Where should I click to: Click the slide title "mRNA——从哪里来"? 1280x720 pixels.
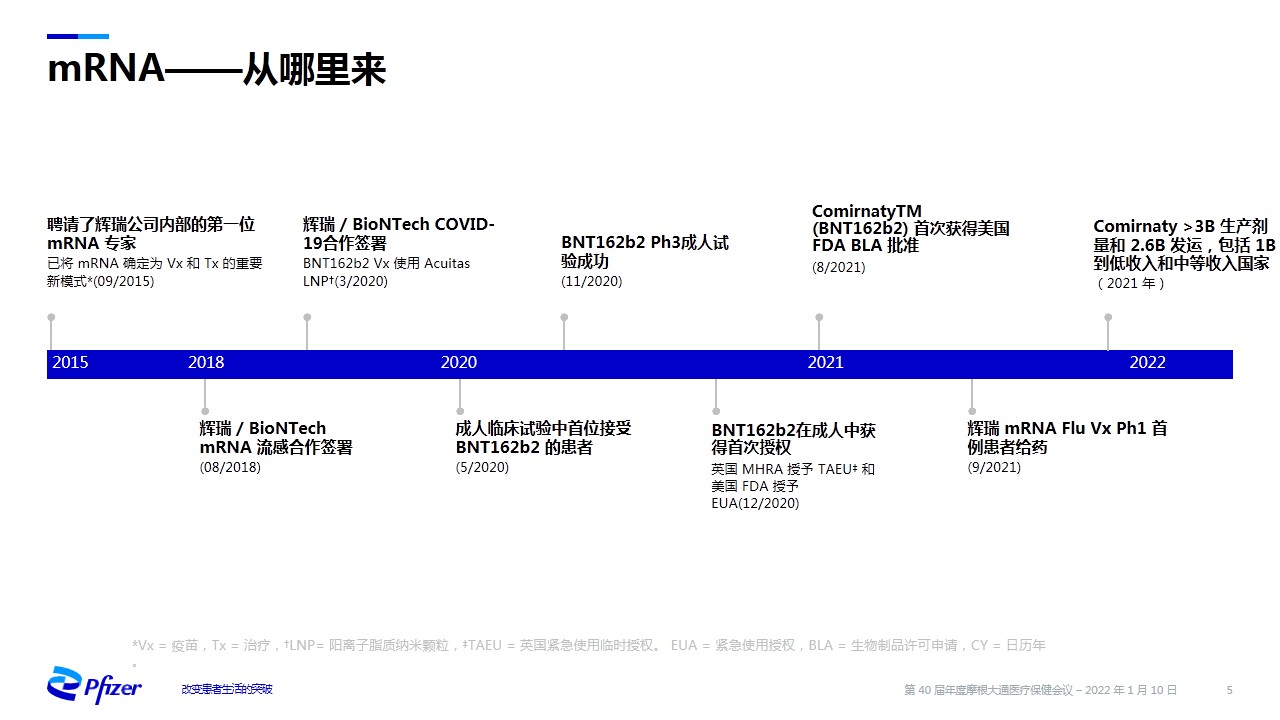217,71
